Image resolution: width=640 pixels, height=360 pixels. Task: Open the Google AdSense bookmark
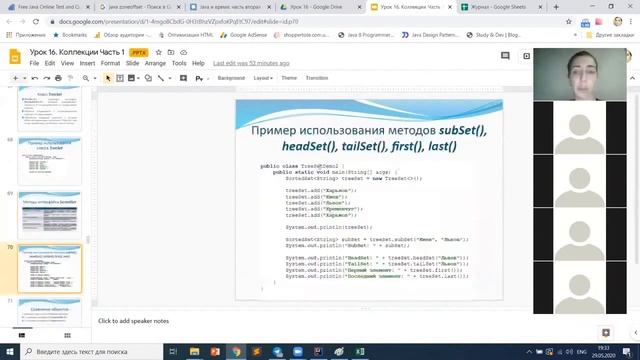pyautogui.click(x=243, y=35)
